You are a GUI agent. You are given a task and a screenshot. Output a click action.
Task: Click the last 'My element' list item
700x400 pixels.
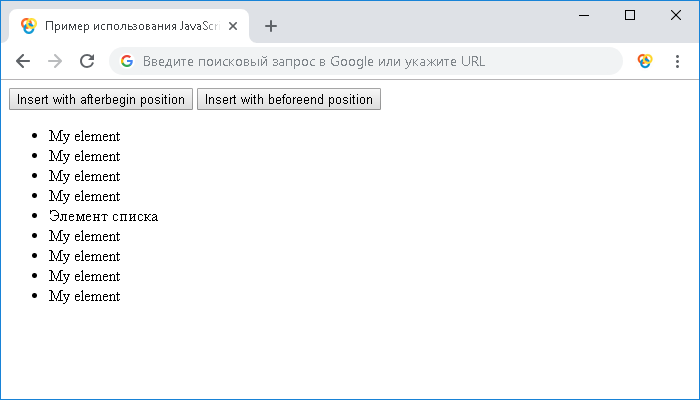tap(84, 296)
